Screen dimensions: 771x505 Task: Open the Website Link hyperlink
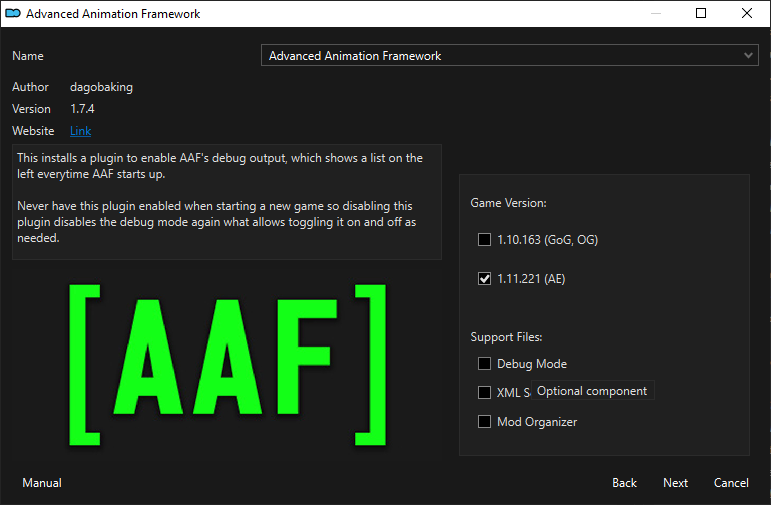[x=81, y=131]
